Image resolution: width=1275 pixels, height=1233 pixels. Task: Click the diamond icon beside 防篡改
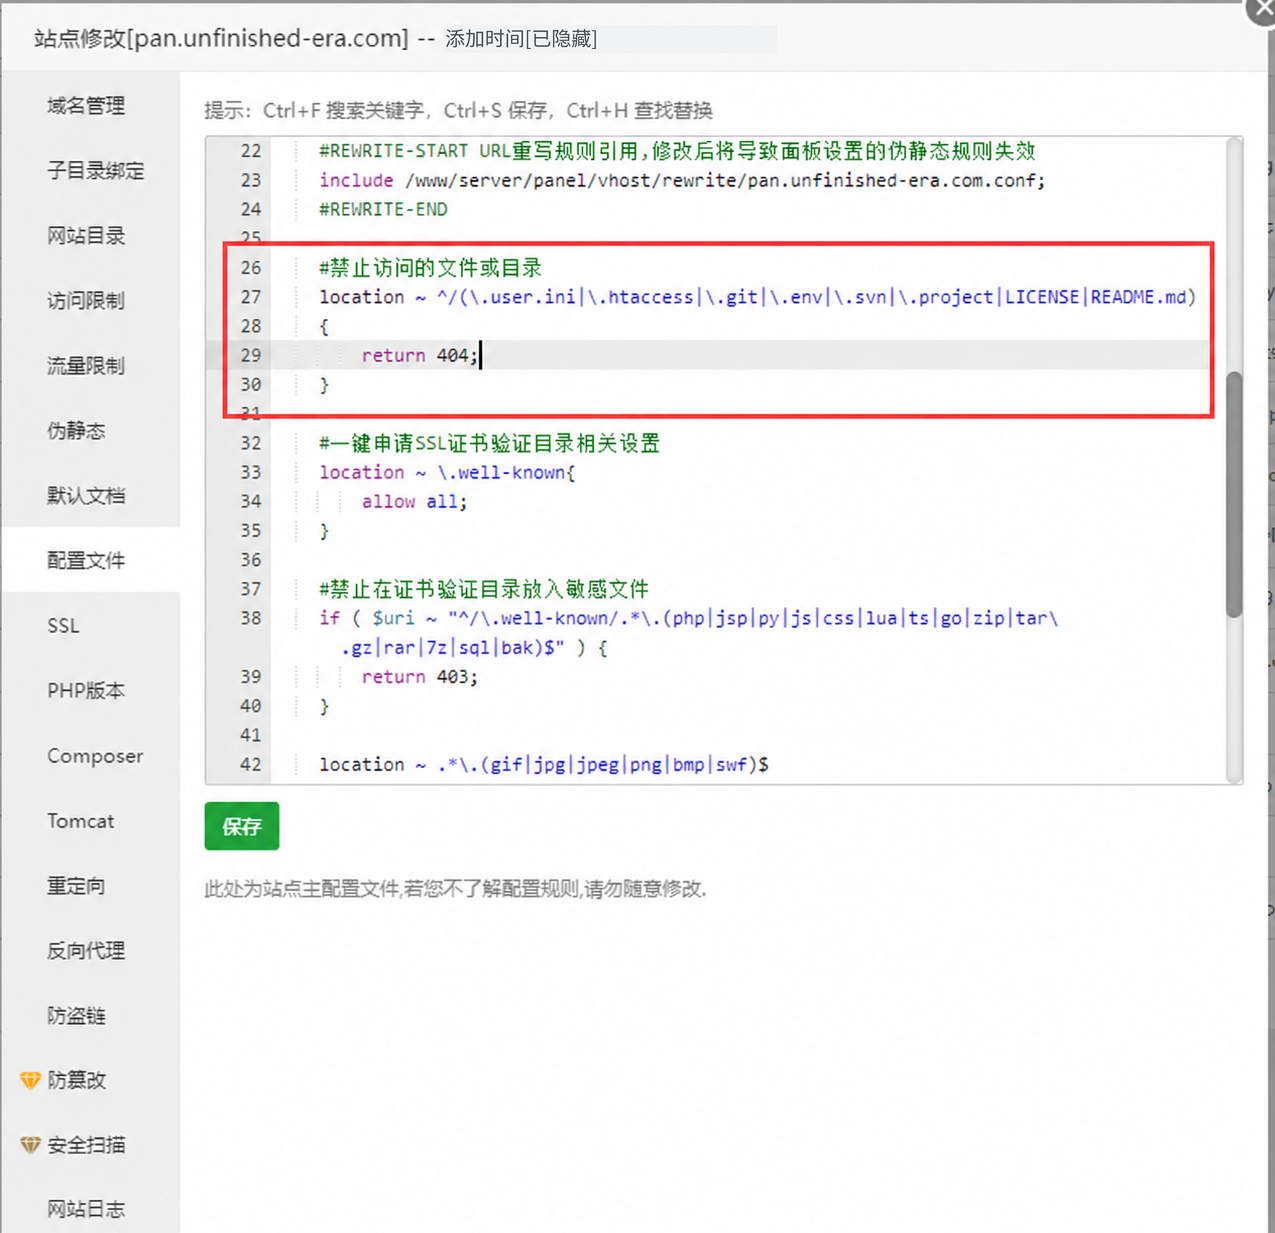[x=30, y=1081]
